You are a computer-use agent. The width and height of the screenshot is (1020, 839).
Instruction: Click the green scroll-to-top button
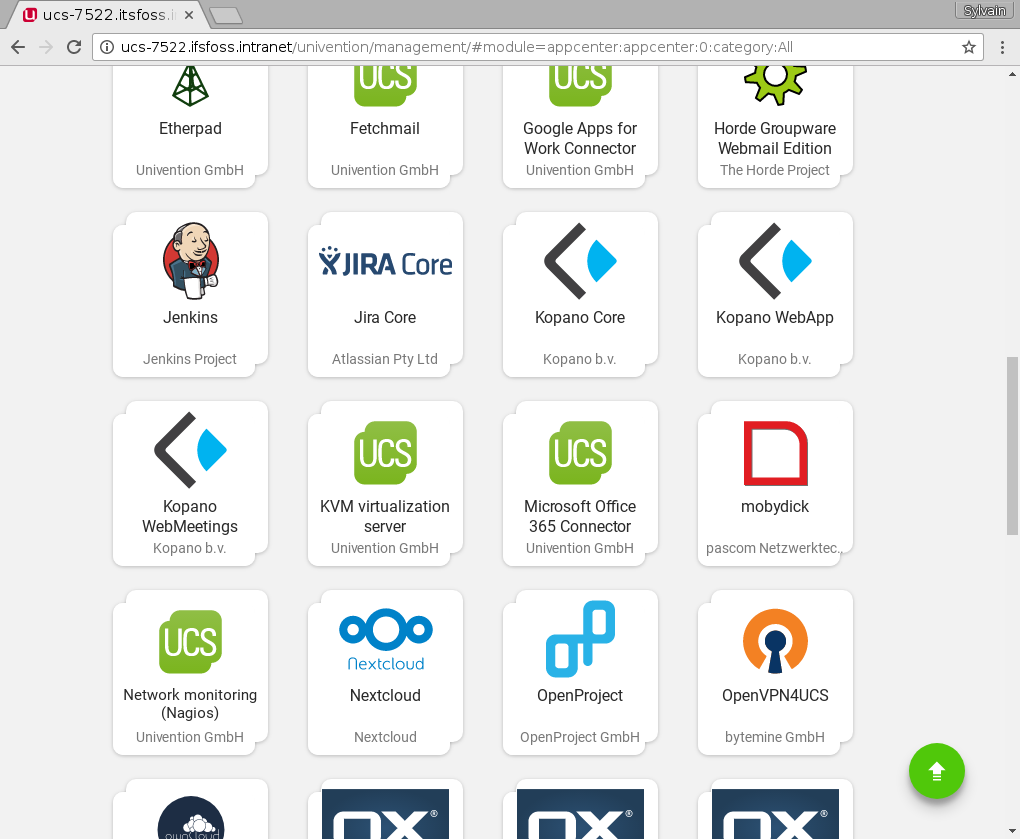coord(936,771)
